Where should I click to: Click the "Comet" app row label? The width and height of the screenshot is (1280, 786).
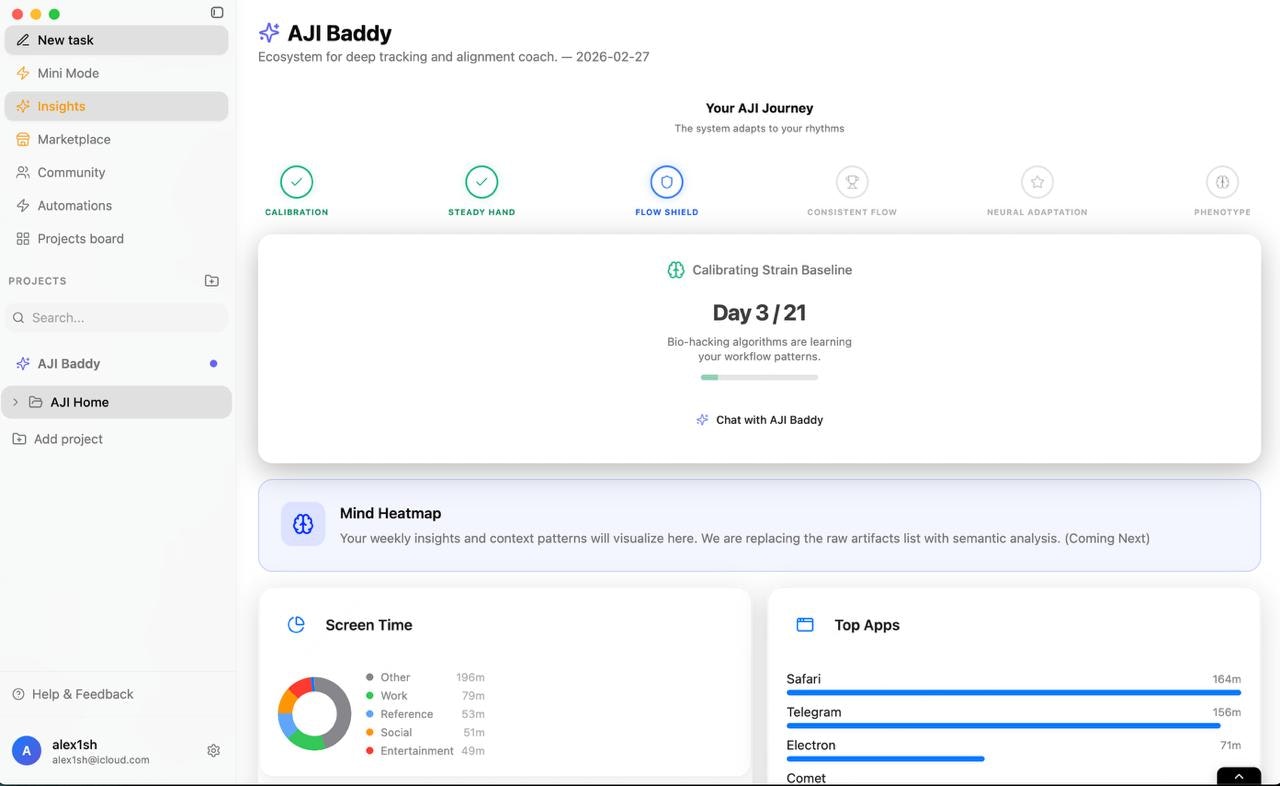[x=806, y=778]
